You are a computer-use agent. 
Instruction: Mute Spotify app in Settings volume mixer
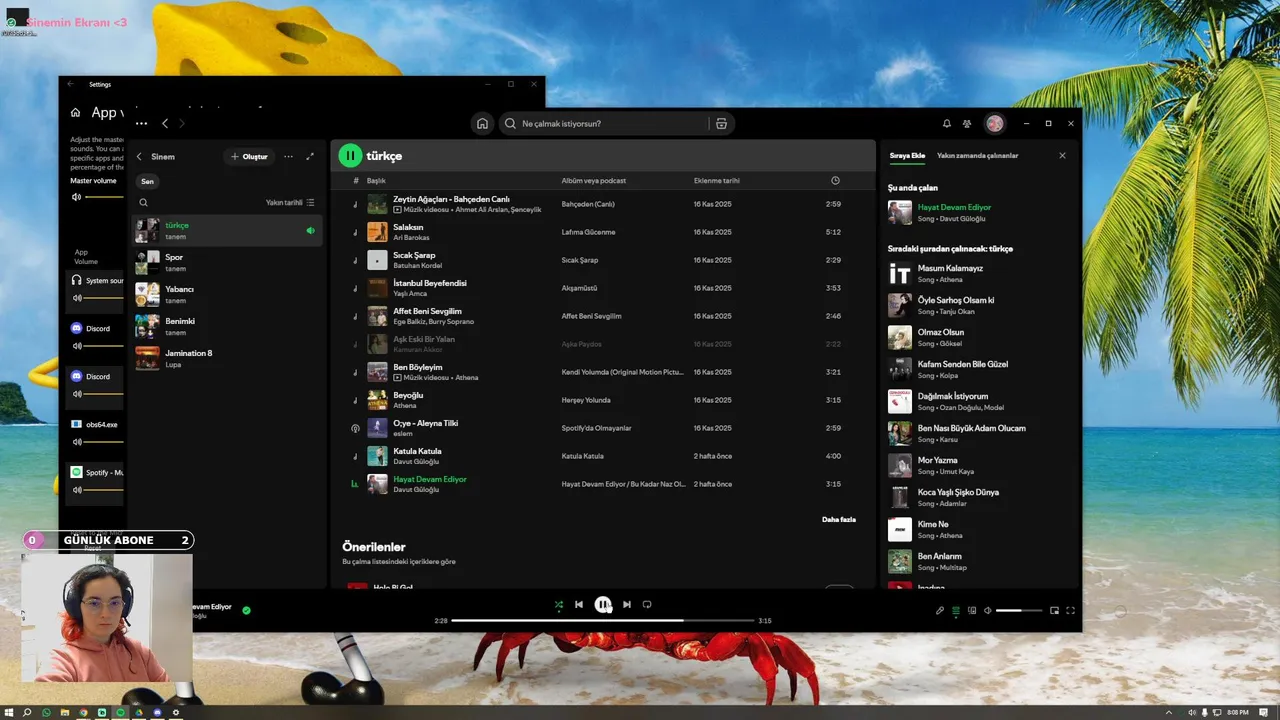76,490
